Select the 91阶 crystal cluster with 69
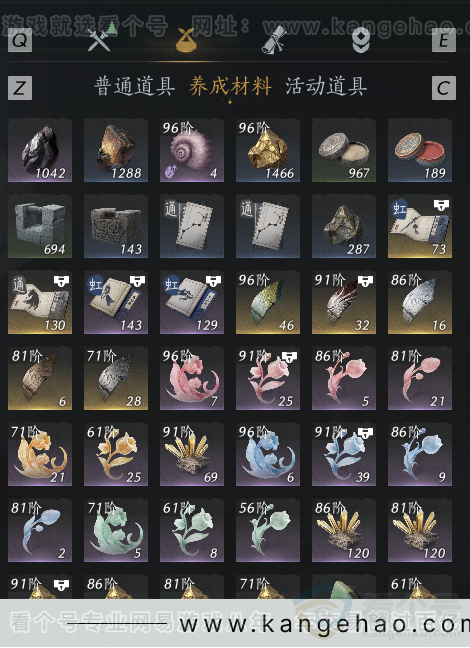The width and height of the screenshot is (470, 648). (192, 455)
